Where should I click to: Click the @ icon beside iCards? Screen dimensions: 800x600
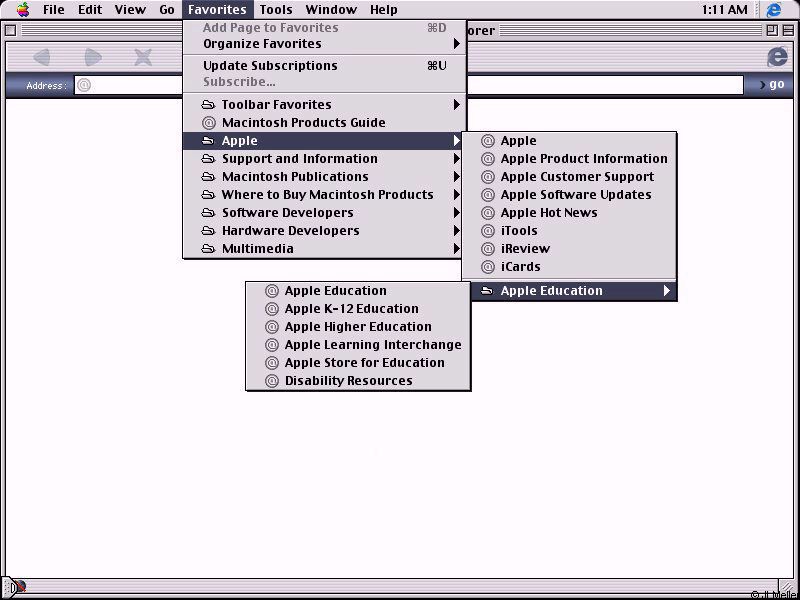[488, 267]
